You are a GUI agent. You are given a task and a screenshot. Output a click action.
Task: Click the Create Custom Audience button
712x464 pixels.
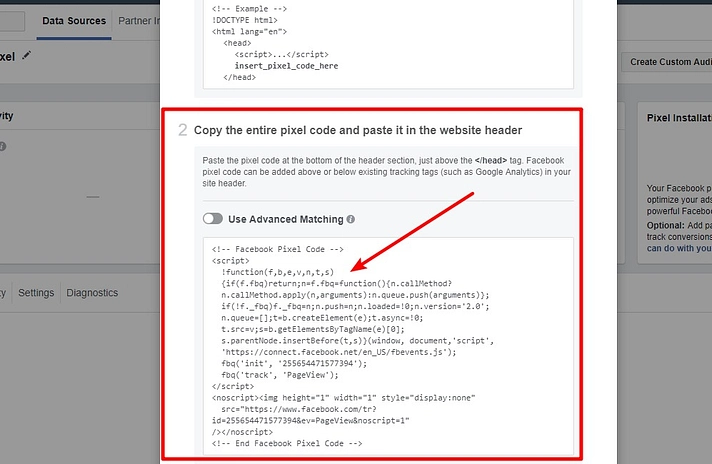pyautogui.click(x=667, y=62)
